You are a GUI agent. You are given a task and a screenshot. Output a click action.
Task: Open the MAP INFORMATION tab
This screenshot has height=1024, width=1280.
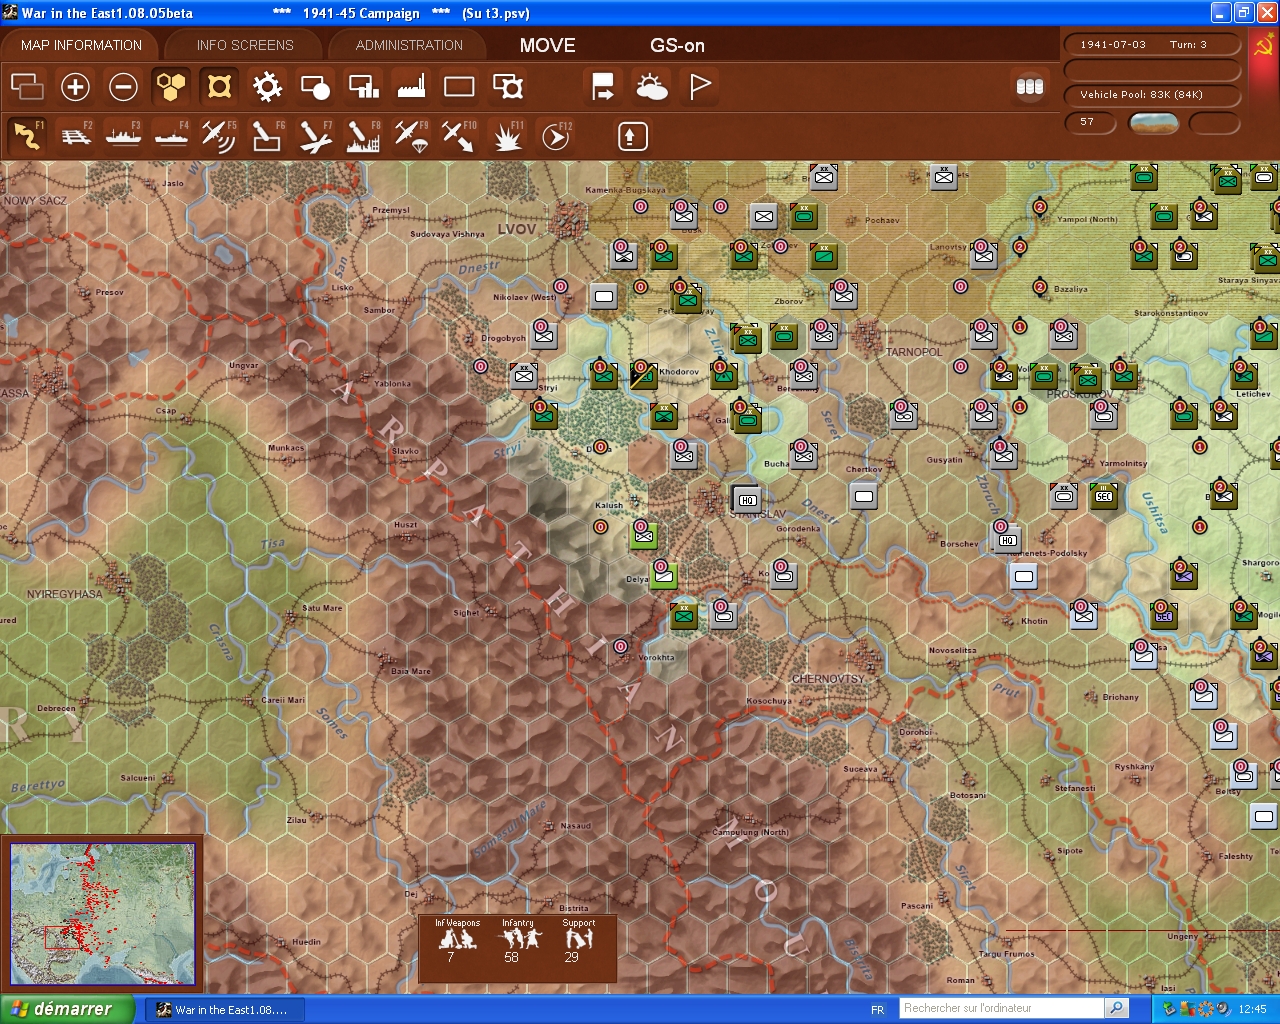click(x=81, y=45)
